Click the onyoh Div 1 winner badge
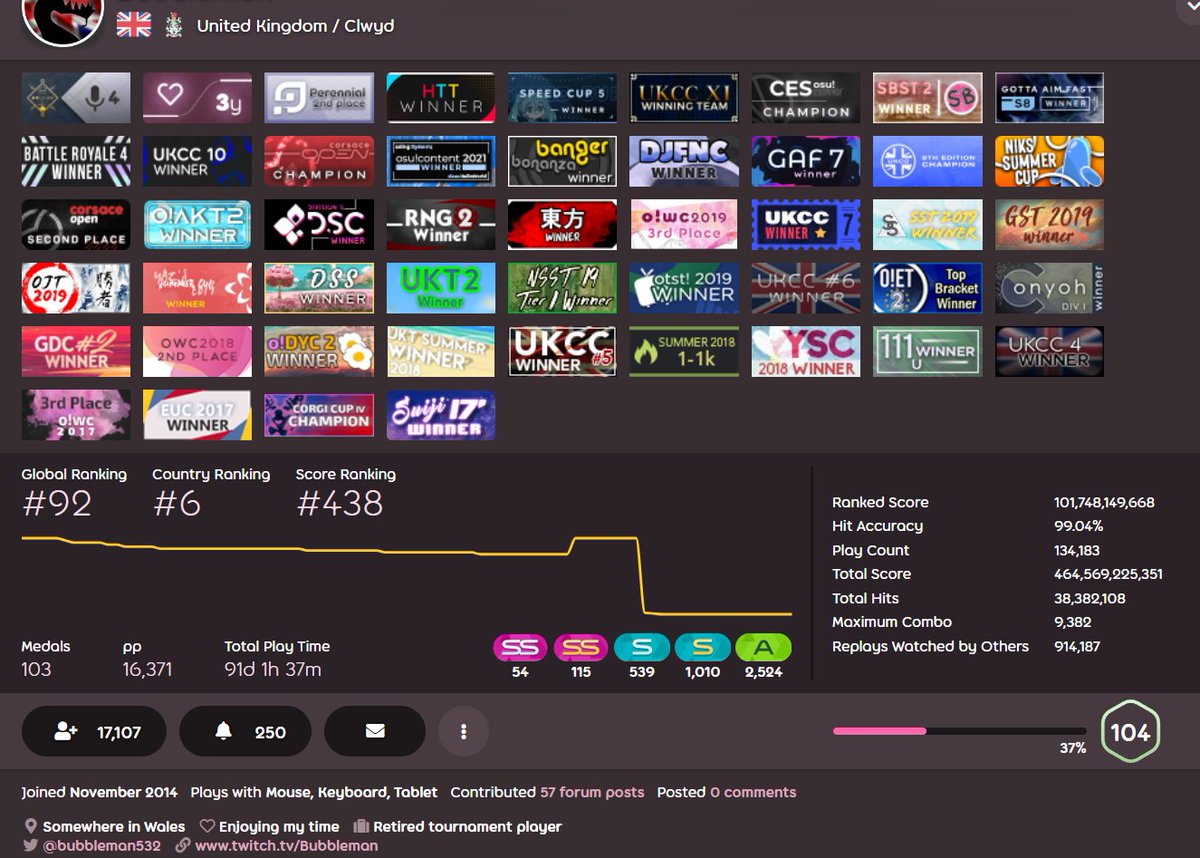Screen dimensions: 1200x858 tap(1049, 289)
